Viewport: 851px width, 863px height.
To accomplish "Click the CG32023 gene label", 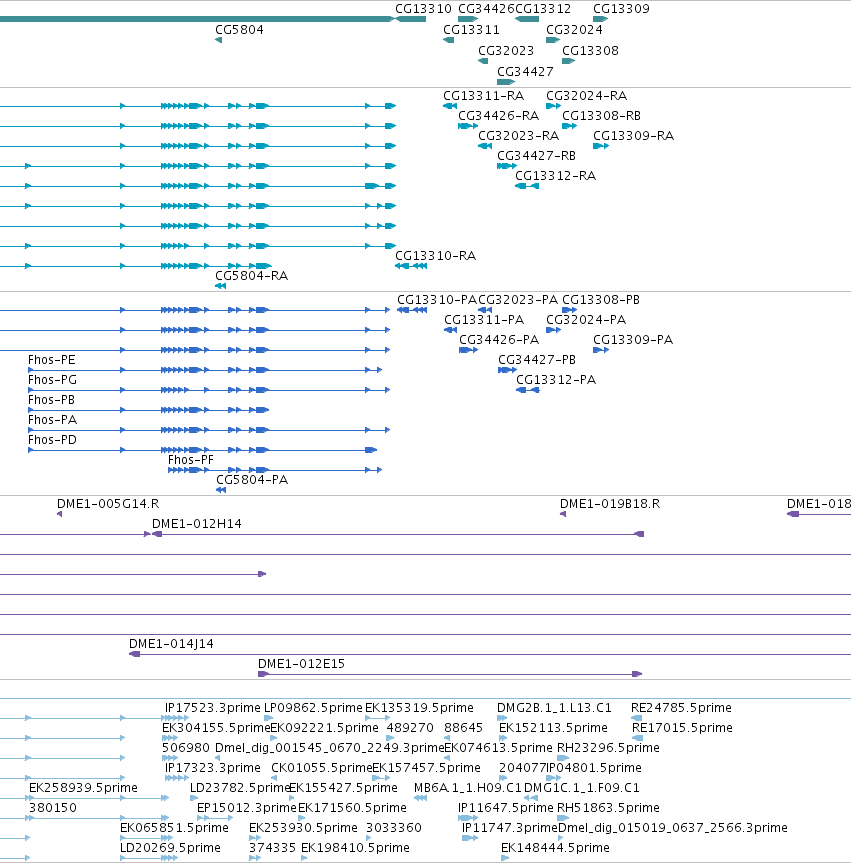I will [506, 51].
